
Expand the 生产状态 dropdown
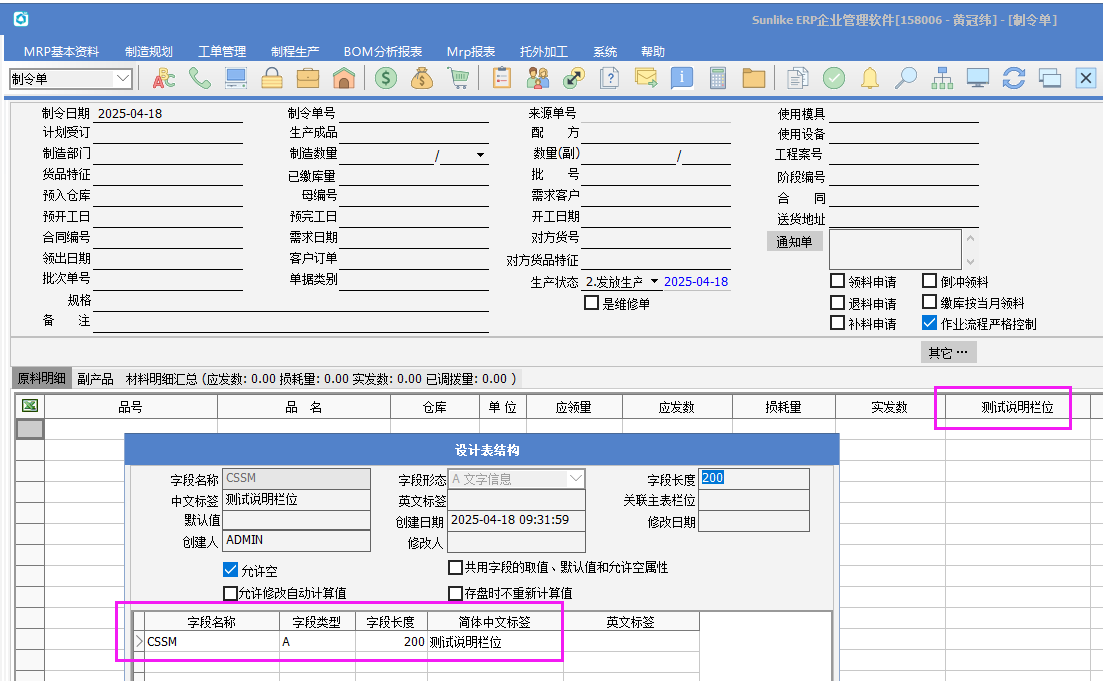(654, 282)
